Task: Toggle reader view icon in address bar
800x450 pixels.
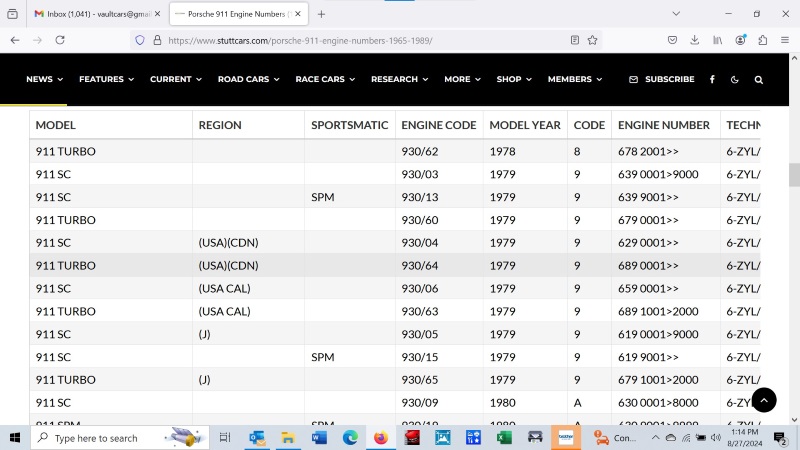Action: (x=575, y=40)
